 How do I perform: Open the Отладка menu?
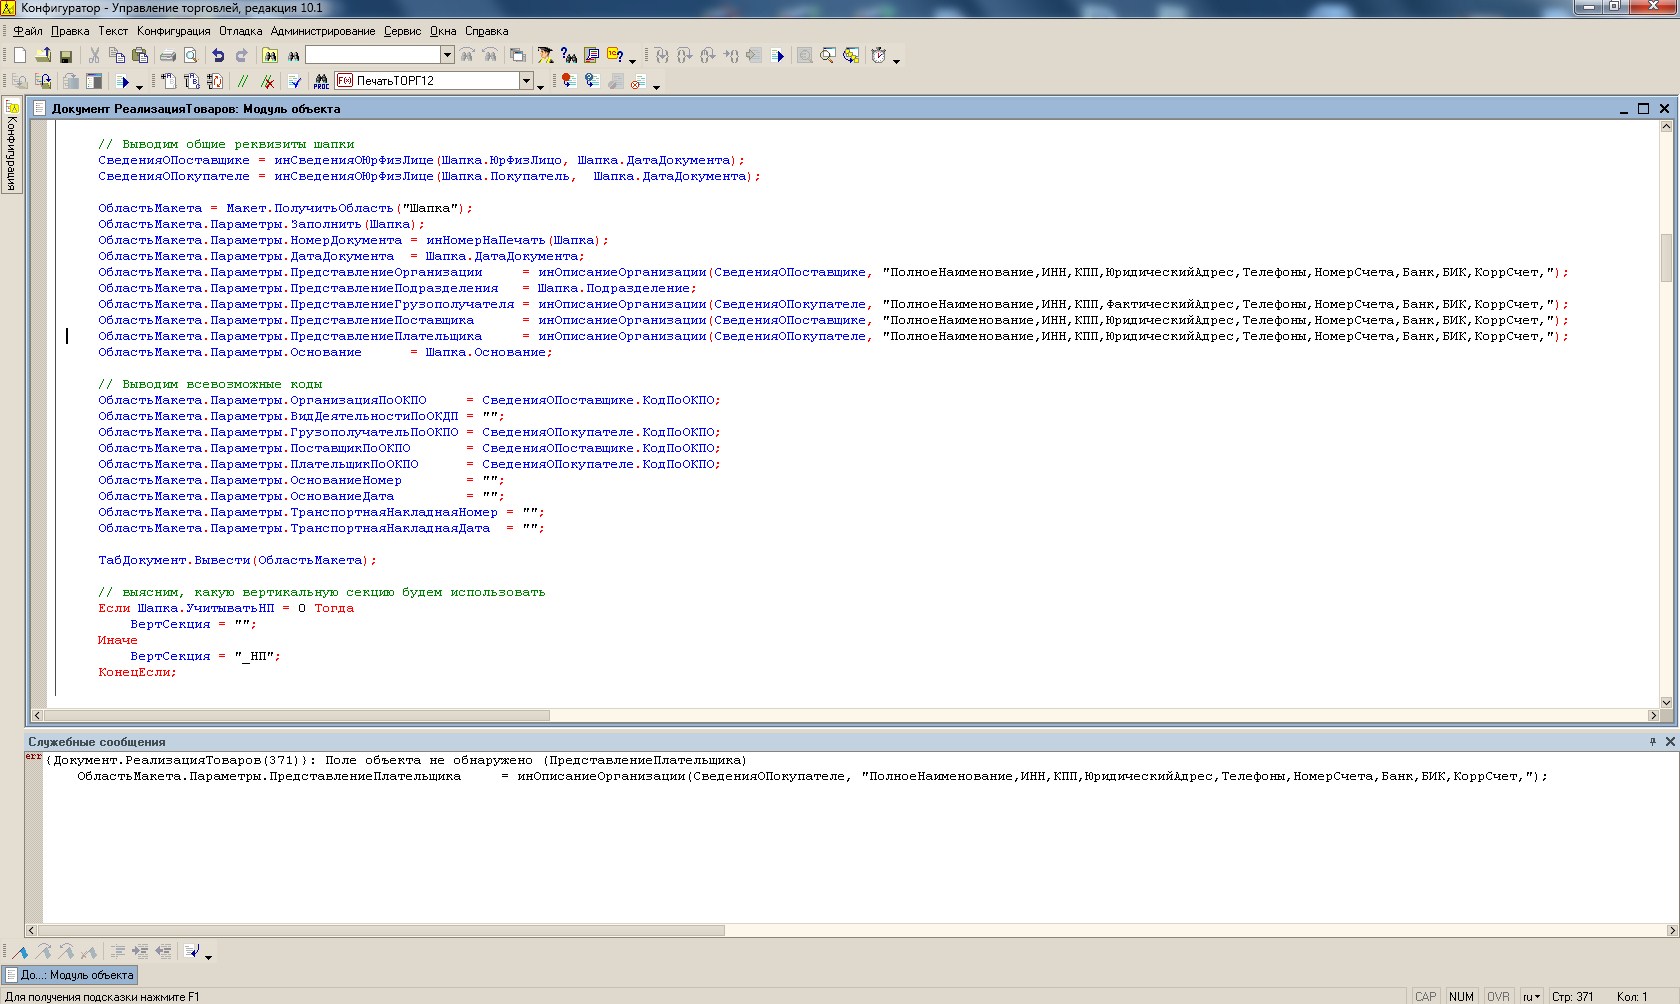click(240, 31)
